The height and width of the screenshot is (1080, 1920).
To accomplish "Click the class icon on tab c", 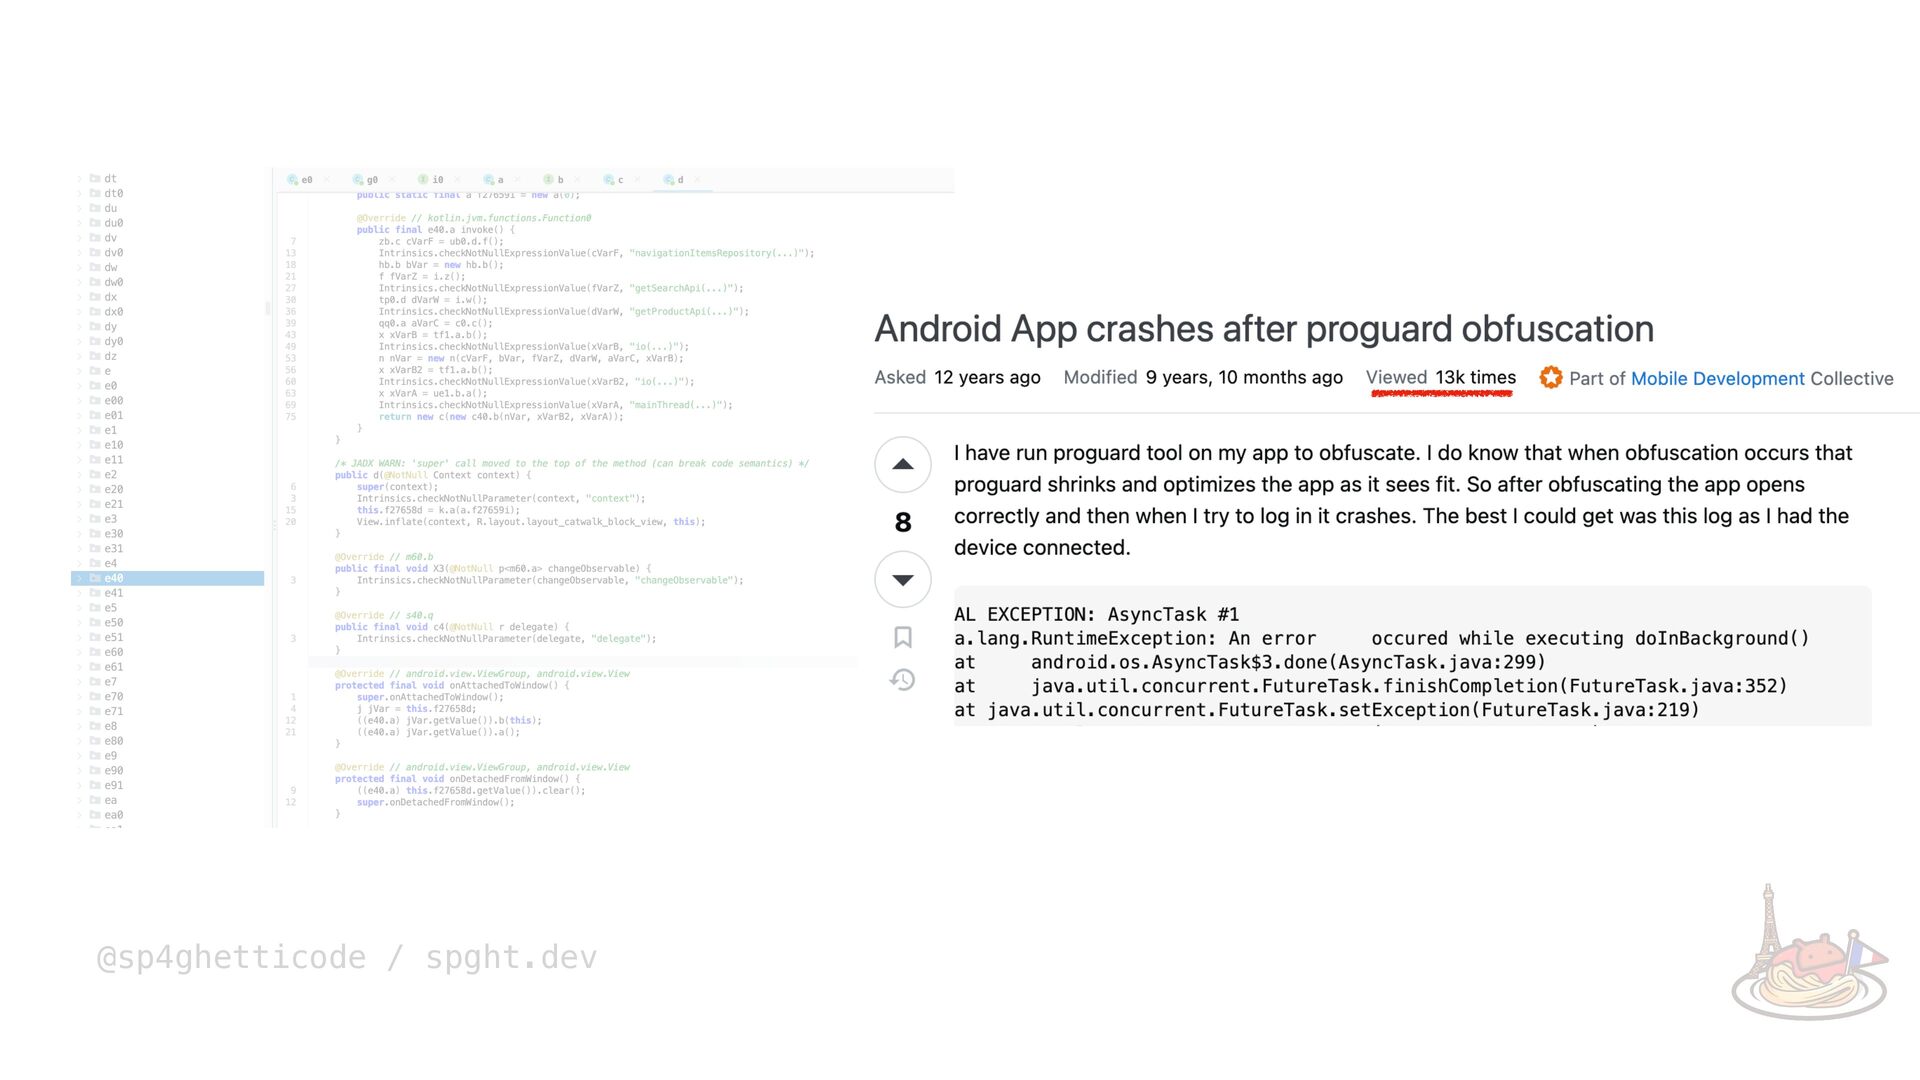I will [x=608, y=180].
